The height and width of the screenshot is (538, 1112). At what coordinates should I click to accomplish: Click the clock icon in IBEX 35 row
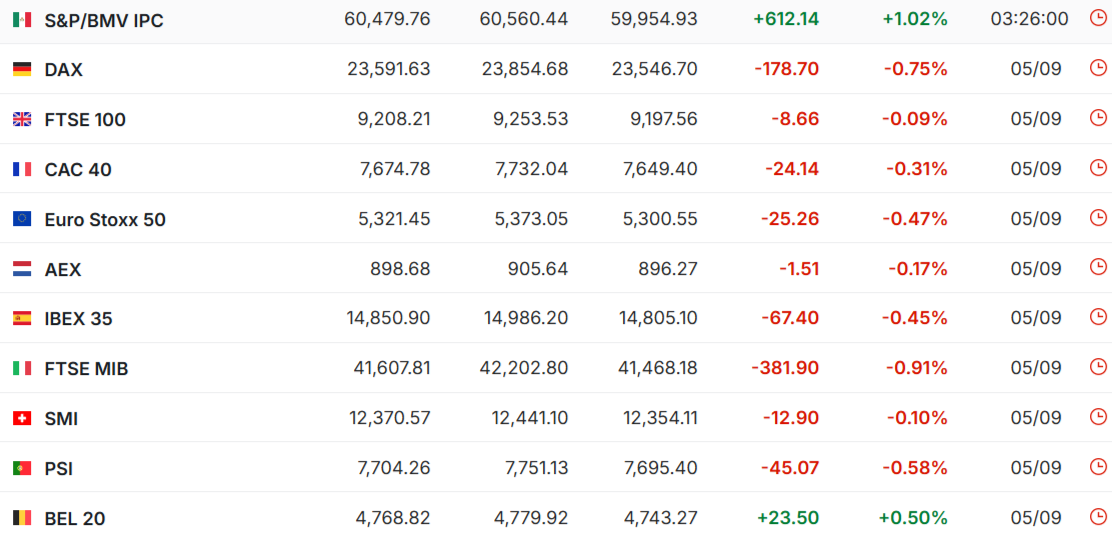pyautogui.click(x=1097, y=317)
